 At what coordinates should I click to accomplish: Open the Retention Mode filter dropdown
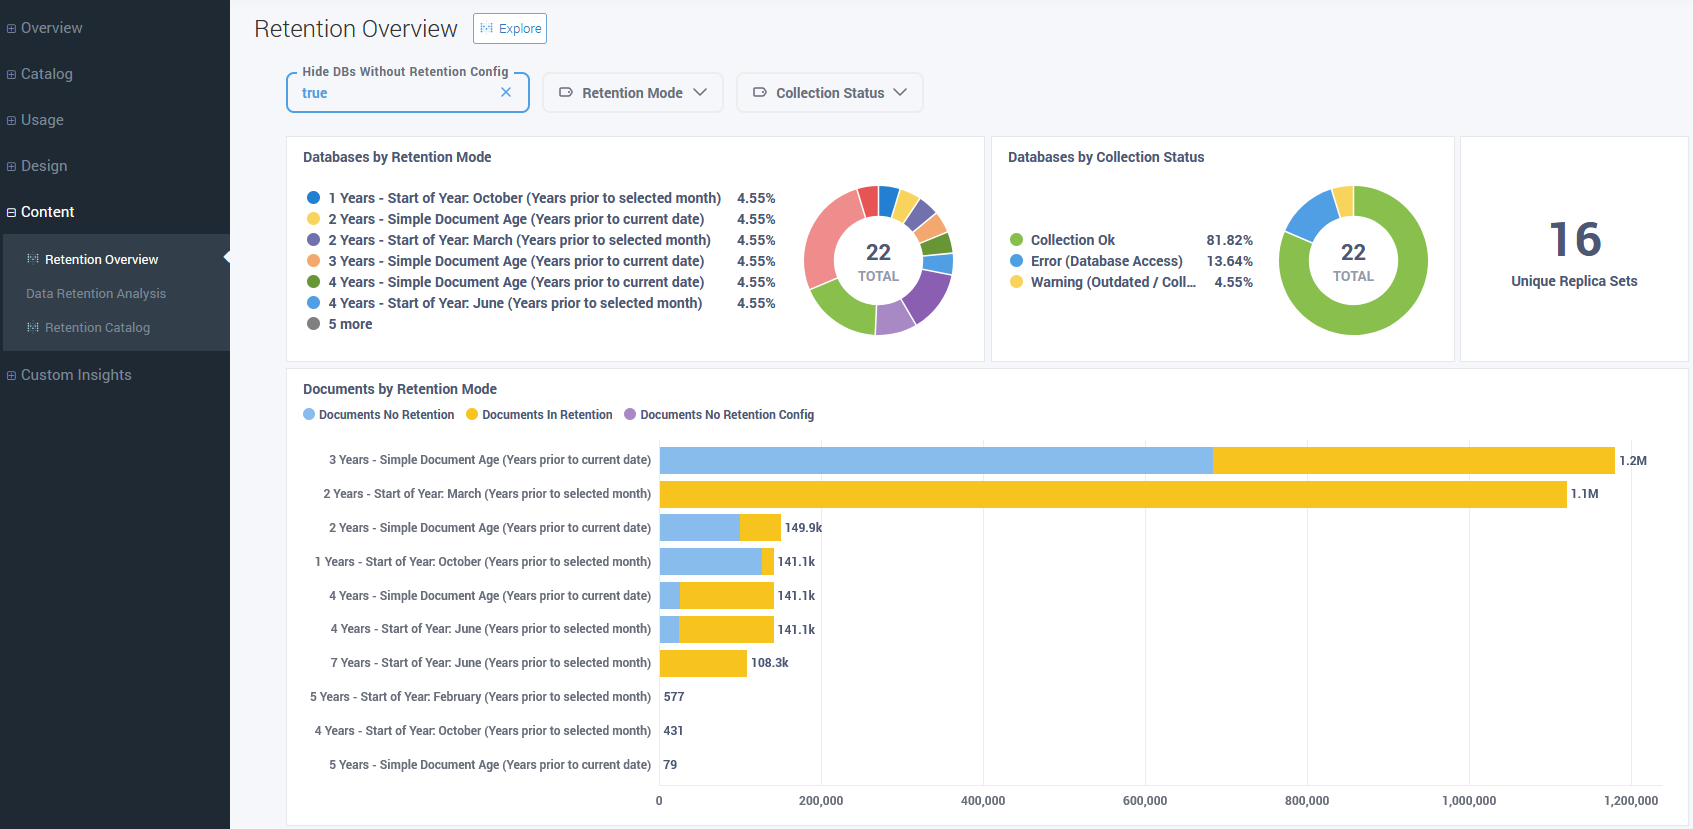tap(632, 93)
